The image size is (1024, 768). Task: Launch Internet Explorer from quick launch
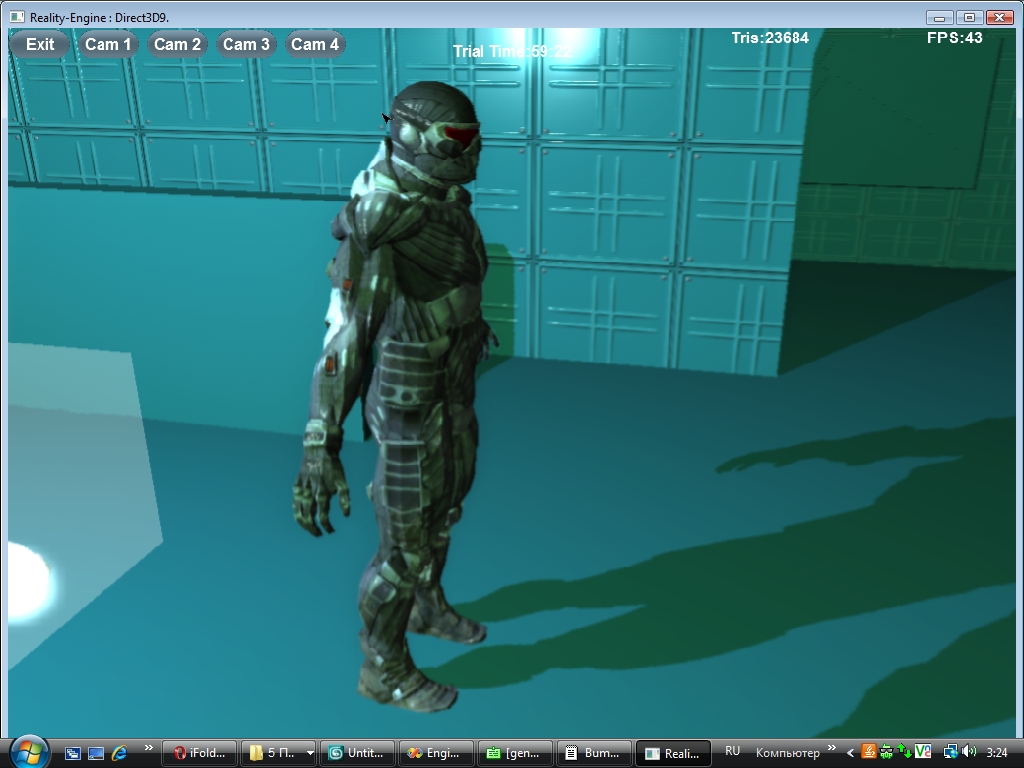120,753
